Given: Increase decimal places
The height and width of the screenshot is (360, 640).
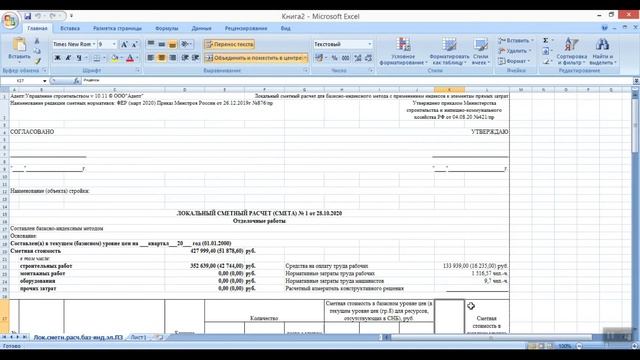Looking at the screenshot, I should coord(358,58).
